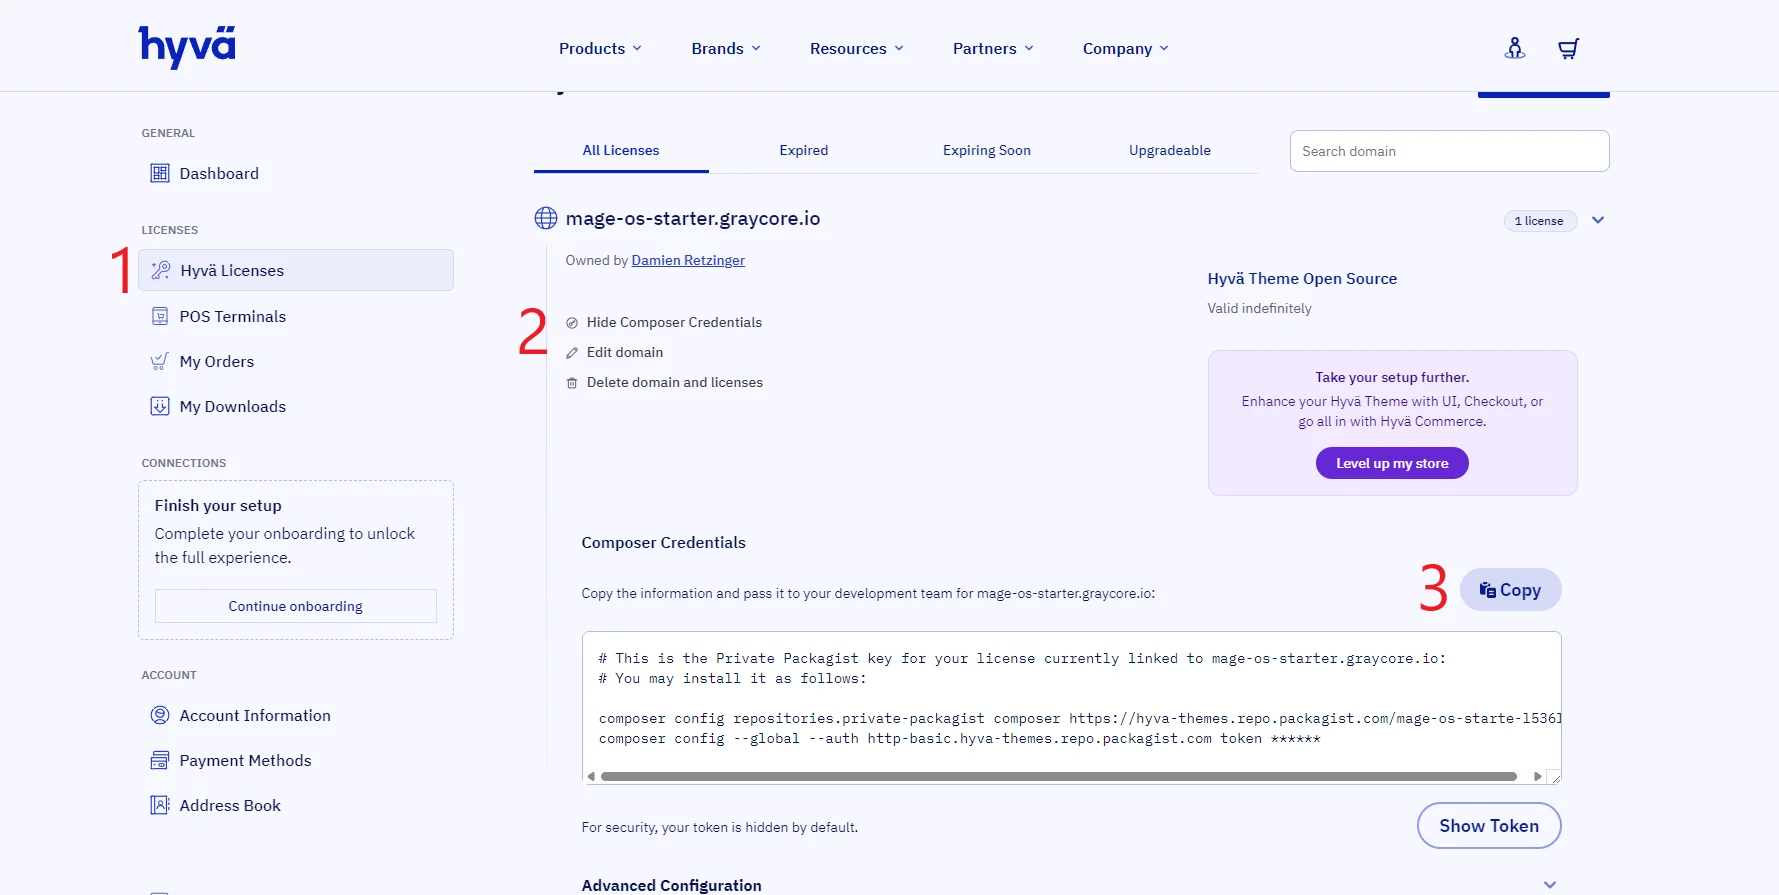Viewport: 1779px width, 895px height.
Task: Click the My Downloads icon
Action: 160,406
